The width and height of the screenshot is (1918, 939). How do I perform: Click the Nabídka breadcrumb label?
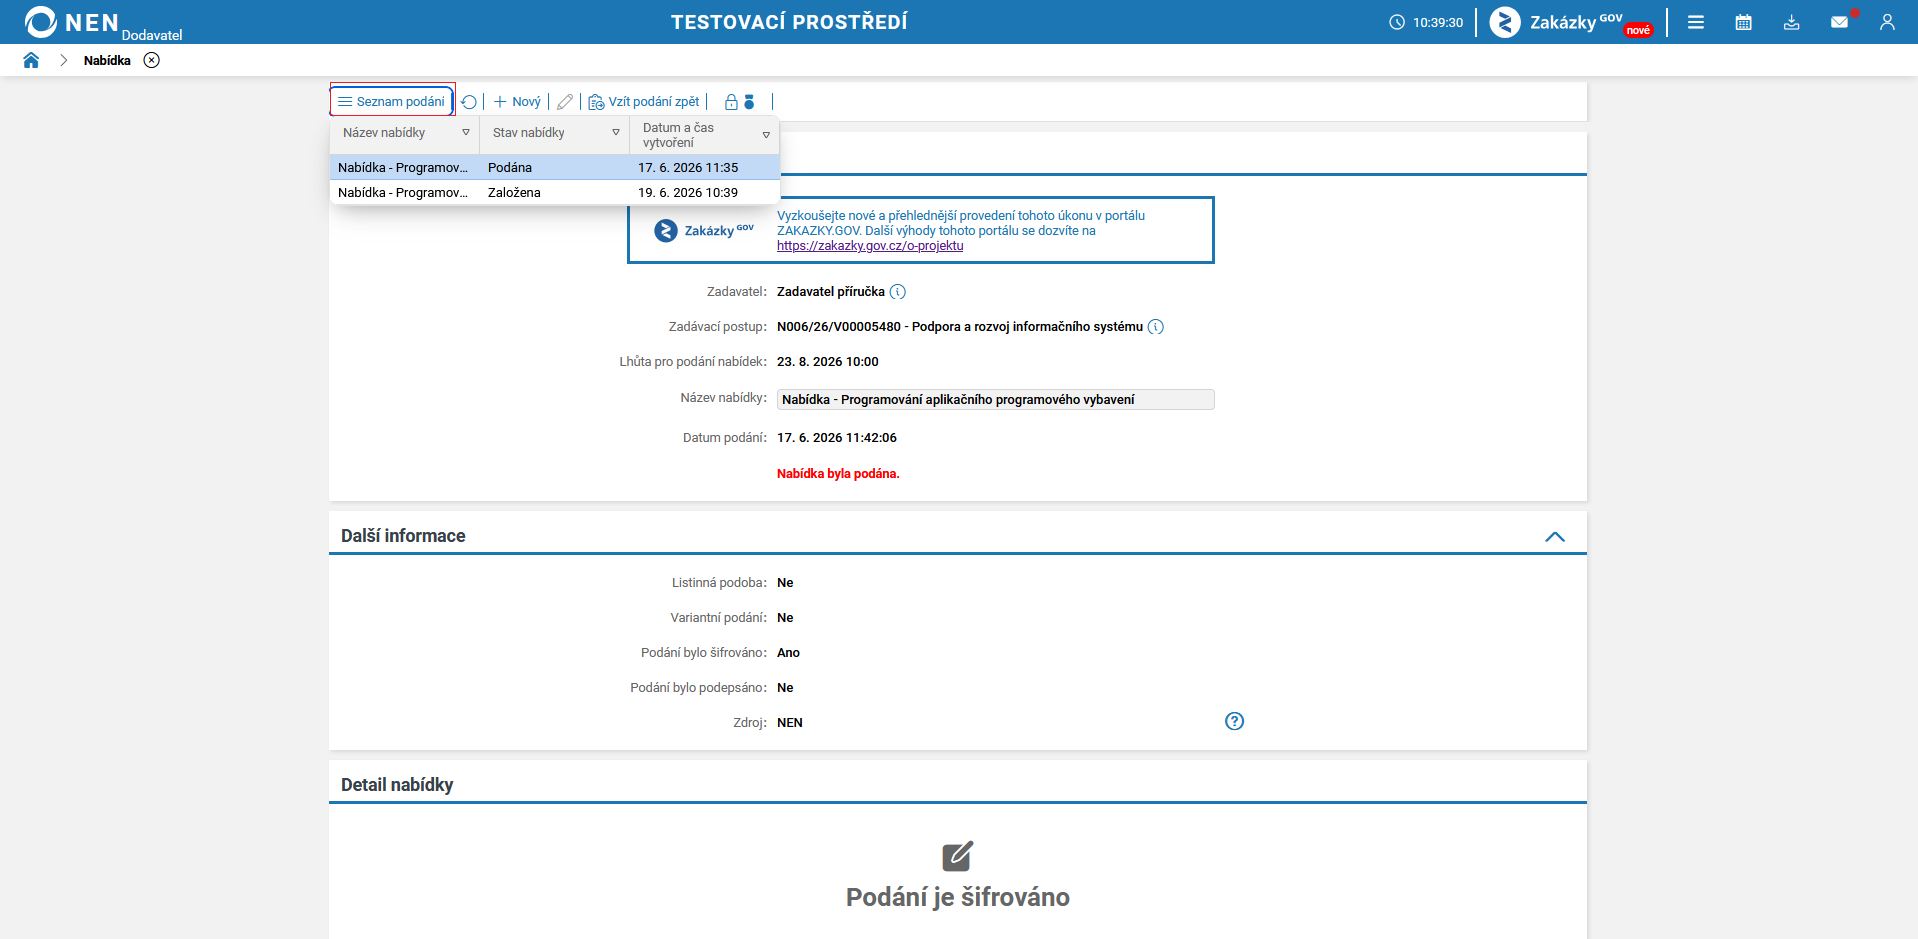pos(107,61)
